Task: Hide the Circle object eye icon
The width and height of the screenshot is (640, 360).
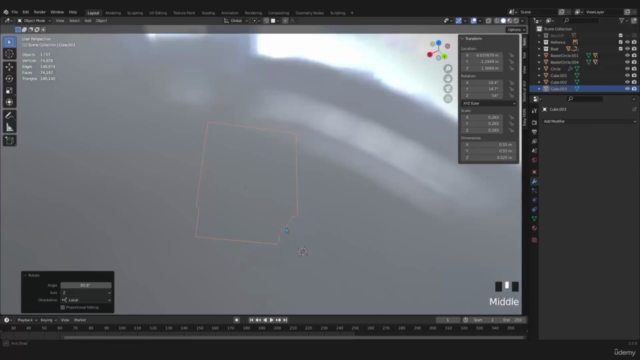Action: [x=627, y=69]
